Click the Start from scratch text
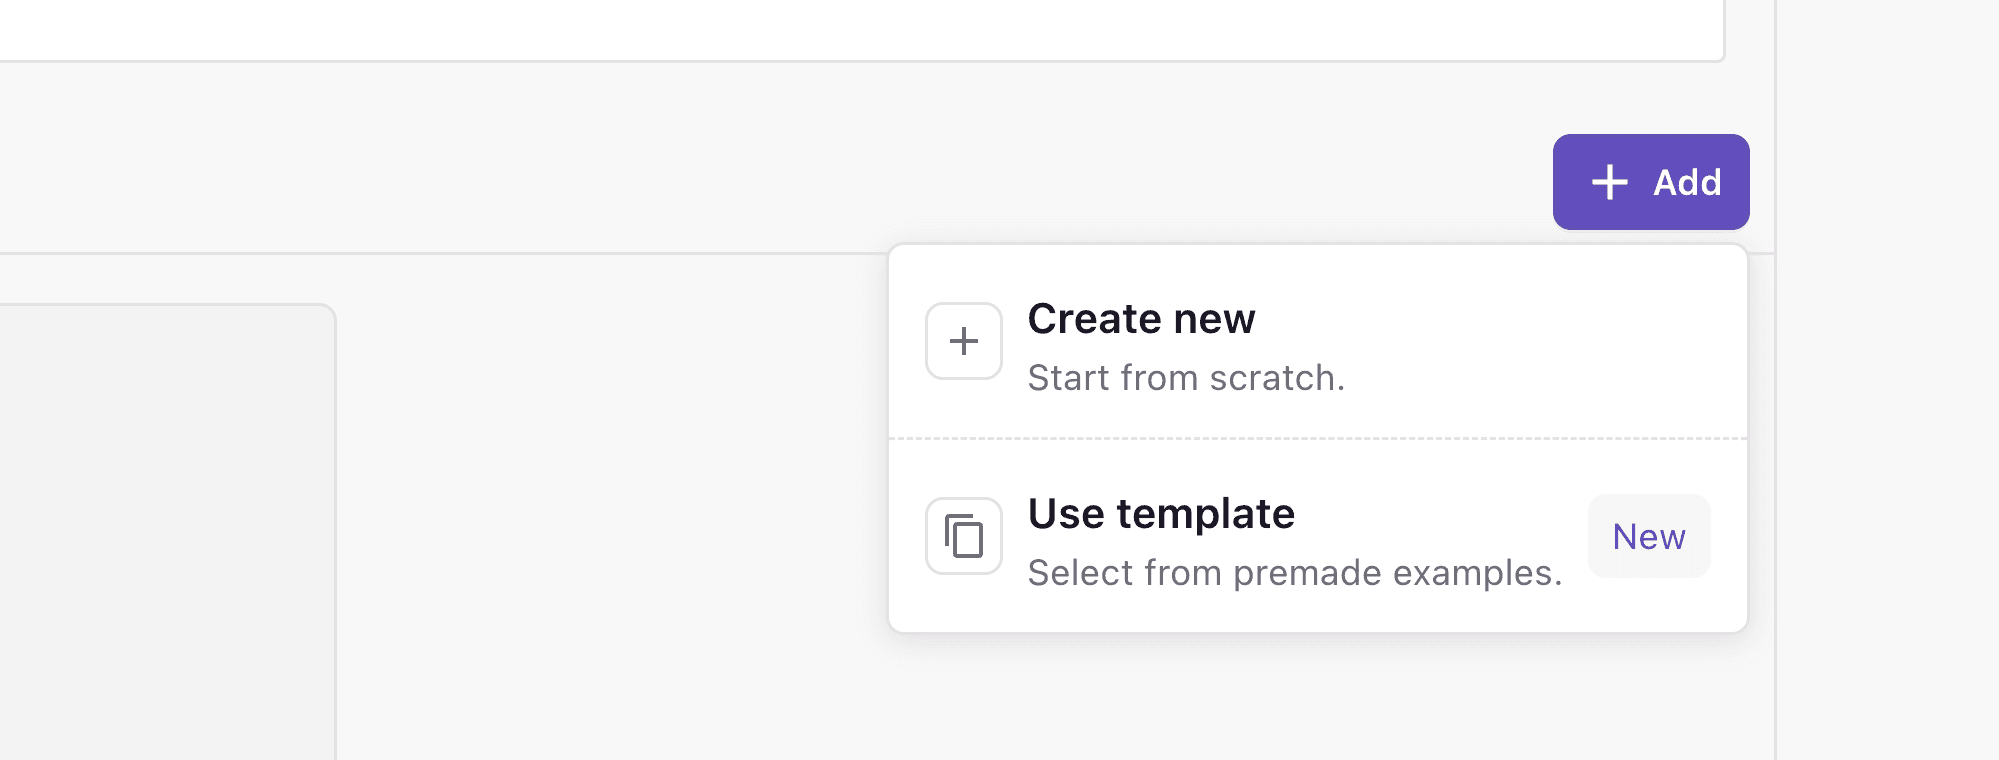Viewport: 1999px width, 760px height. (1186, 378)
